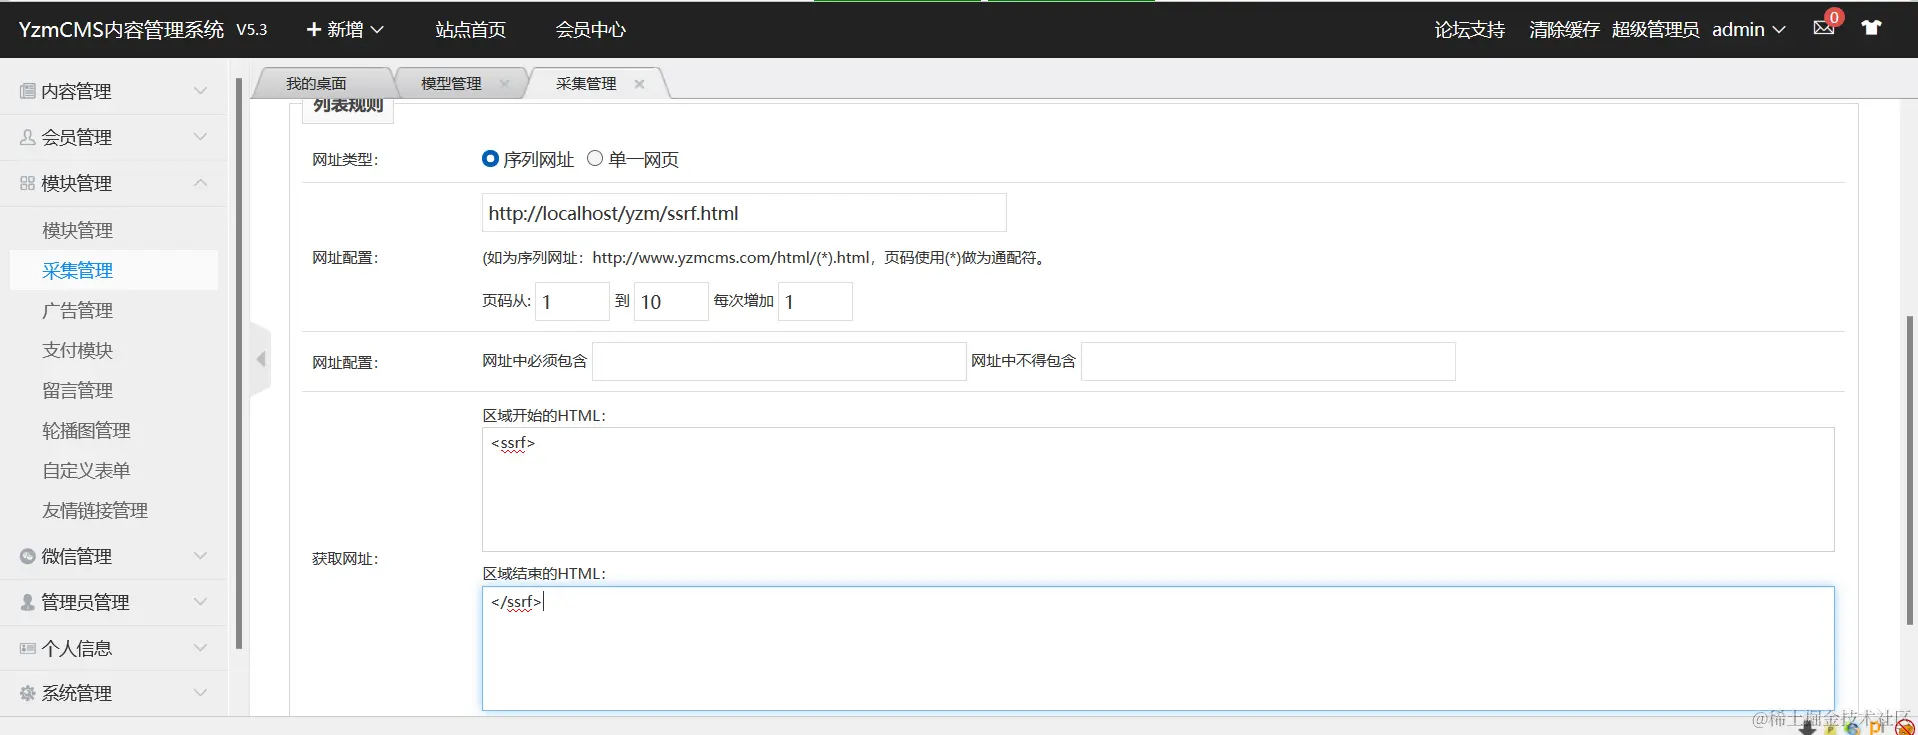The height and width of the screenshot is (735, 1918).
Task: Open 论坛支持 link
Action: [x=1469, y=30]
